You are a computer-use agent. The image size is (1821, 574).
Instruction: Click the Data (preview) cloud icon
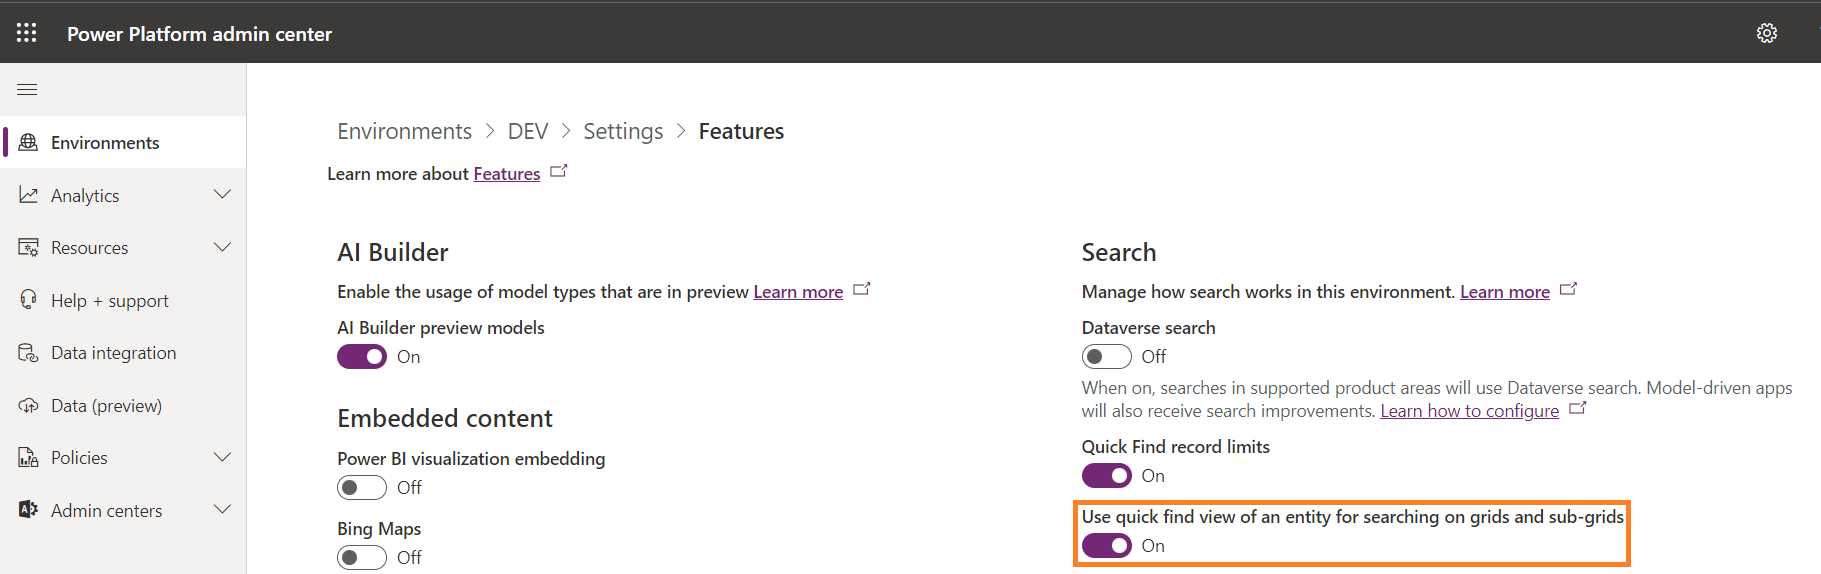28,406
